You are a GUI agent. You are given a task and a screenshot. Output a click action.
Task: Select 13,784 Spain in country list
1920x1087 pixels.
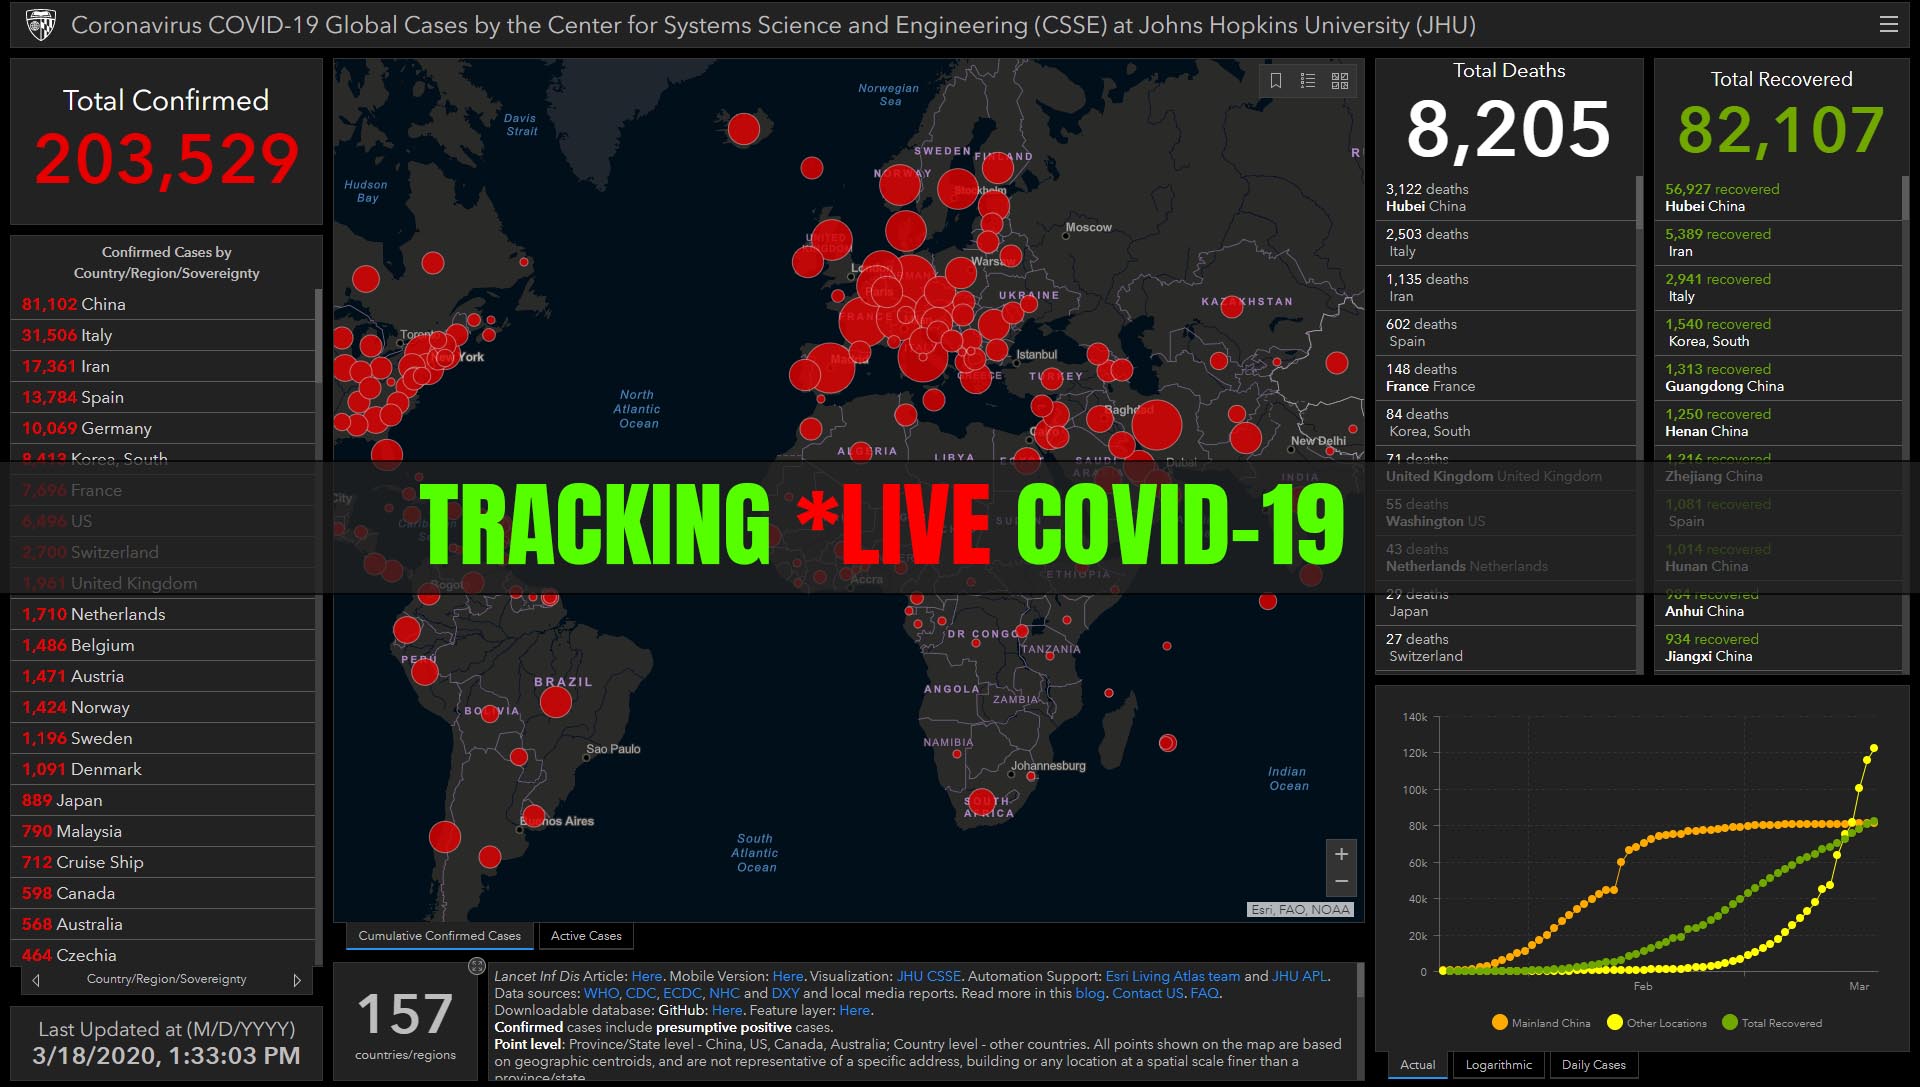162,397
